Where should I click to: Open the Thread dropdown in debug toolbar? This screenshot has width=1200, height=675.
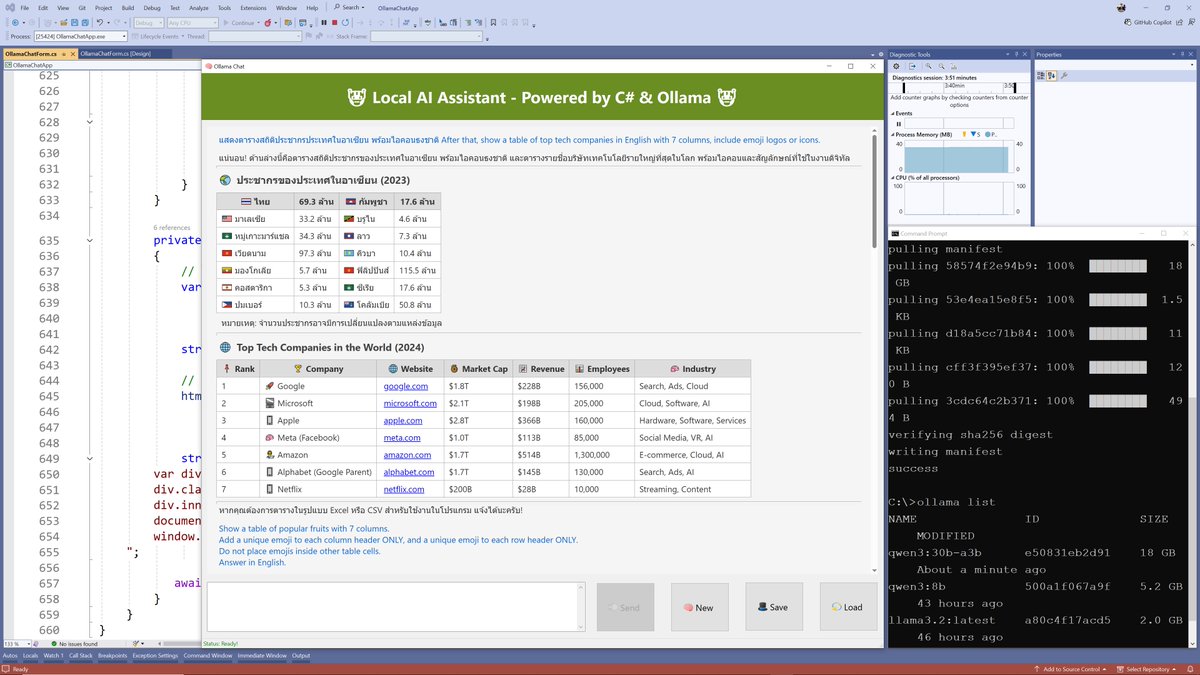pyautogui.click(x=255, y=37)
